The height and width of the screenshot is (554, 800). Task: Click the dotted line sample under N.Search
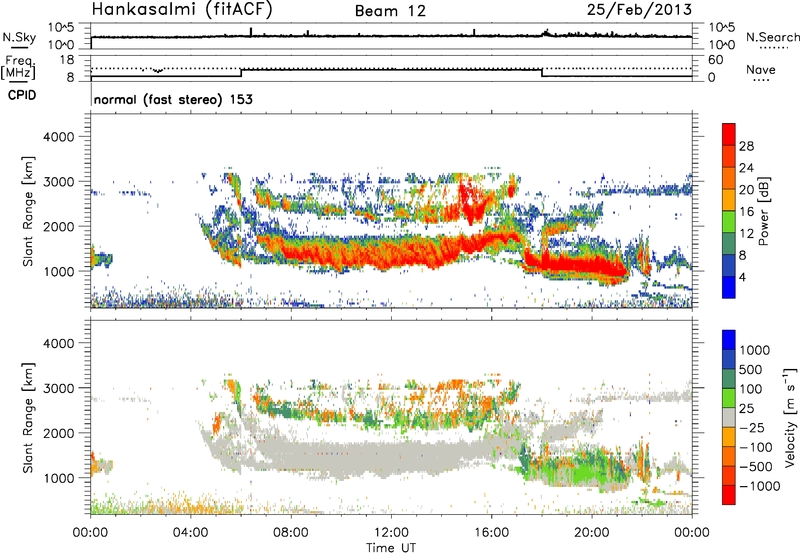[773, 48]
